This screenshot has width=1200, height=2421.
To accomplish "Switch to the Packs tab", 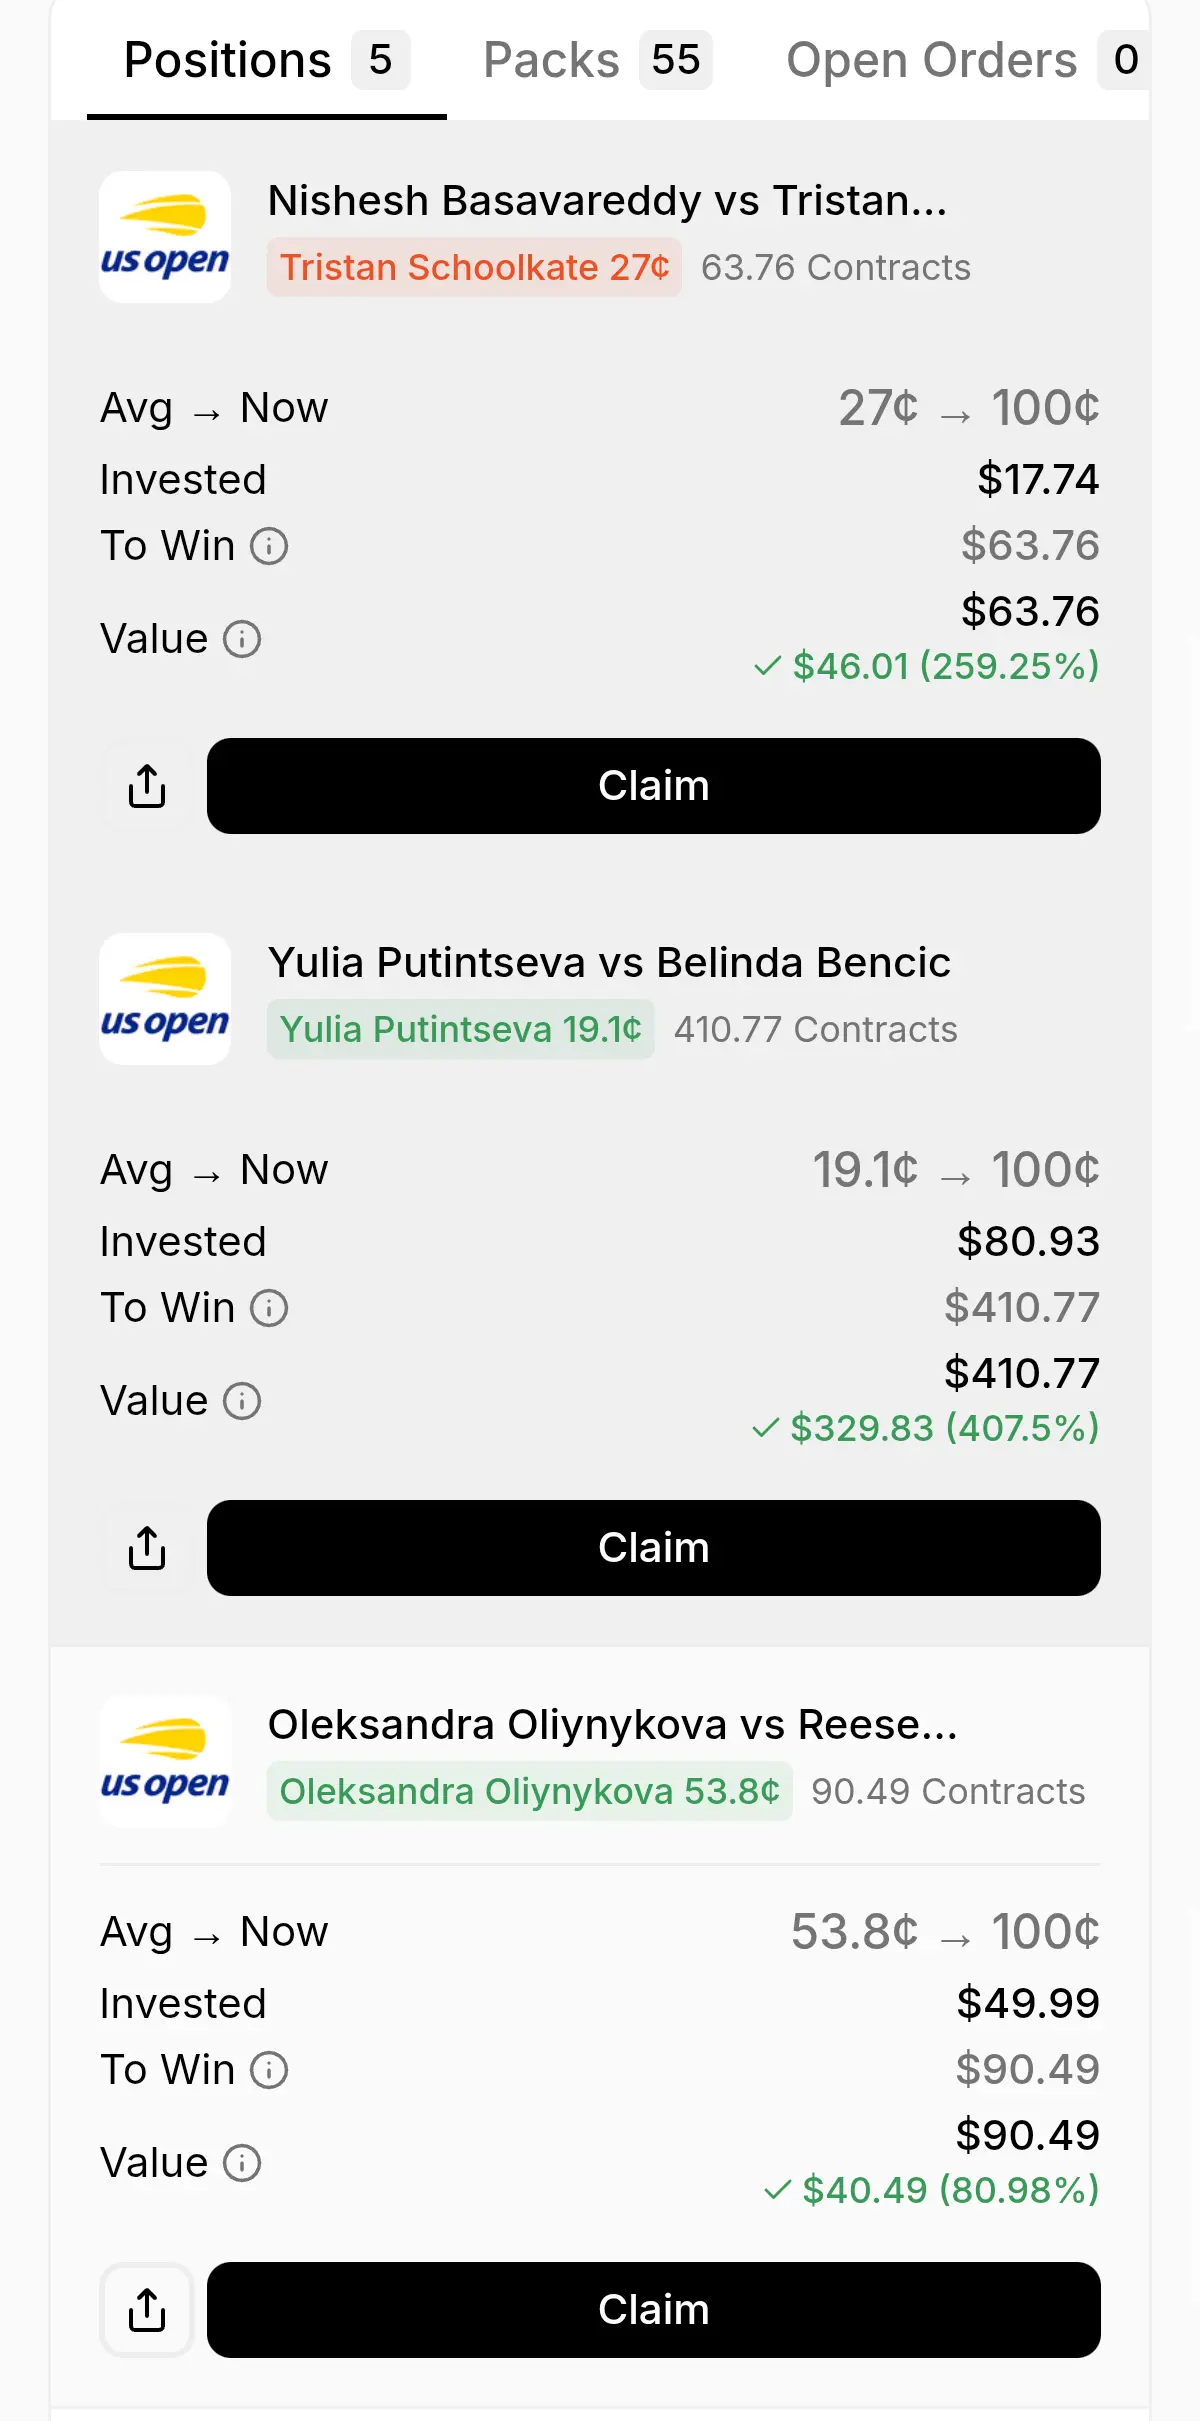I will click(597, 60).
